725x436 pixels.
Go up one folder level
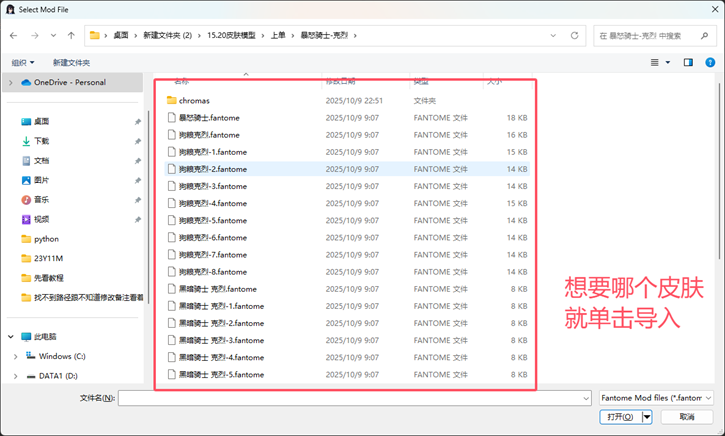(x=71, y=36)
